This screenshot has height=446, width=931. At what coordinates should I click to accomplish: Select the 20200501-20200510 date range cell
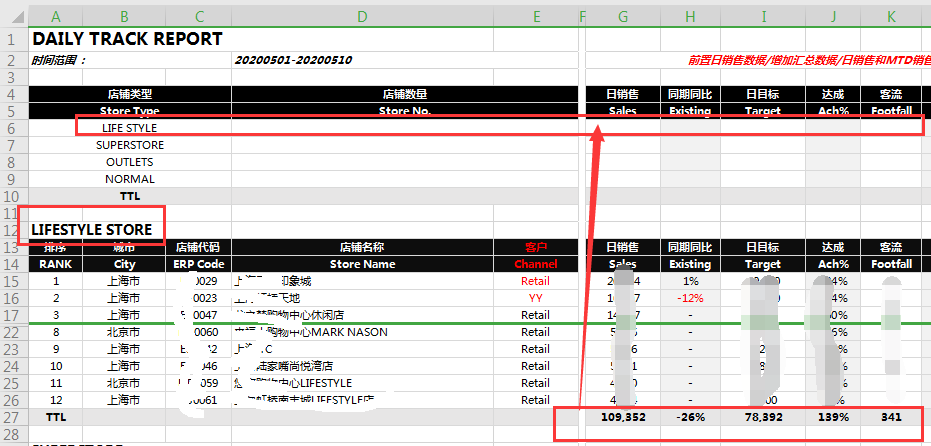(293, 60)
